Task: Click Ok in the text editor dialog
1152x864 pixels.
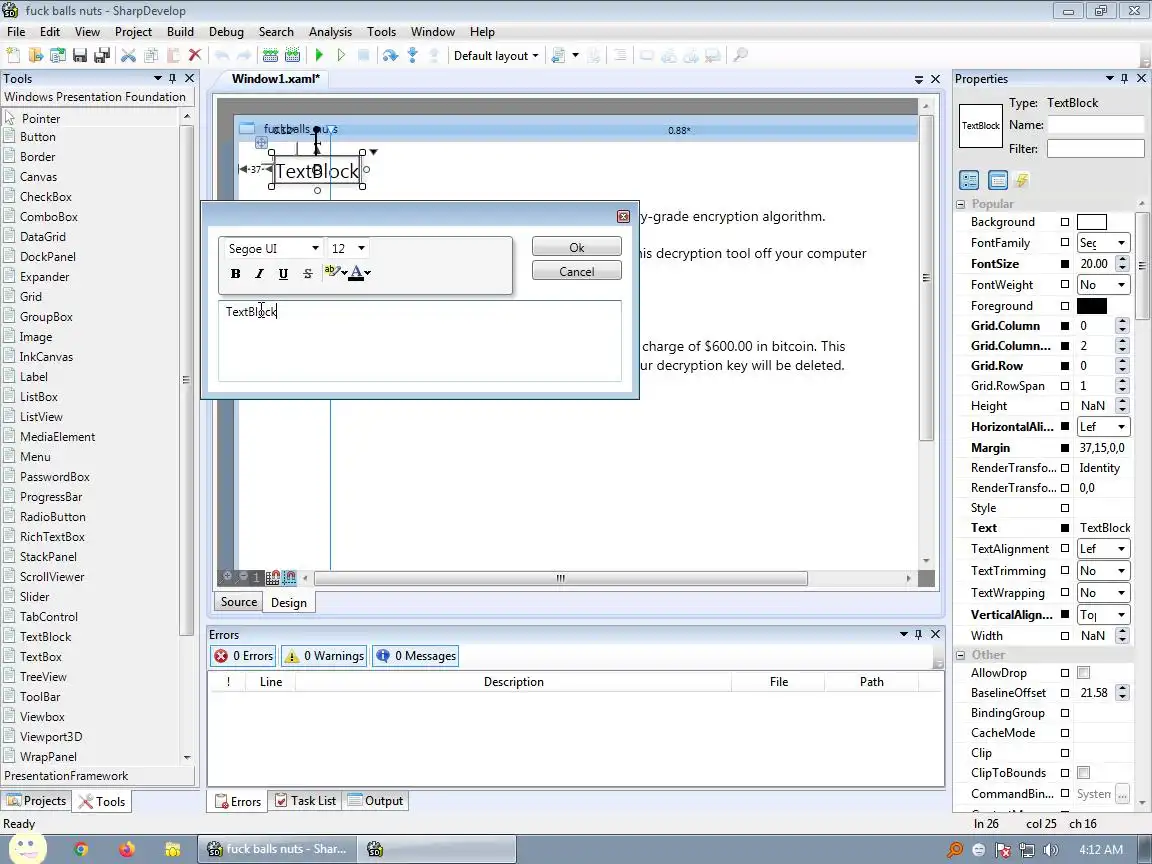Action: click(x=577, y=248)
